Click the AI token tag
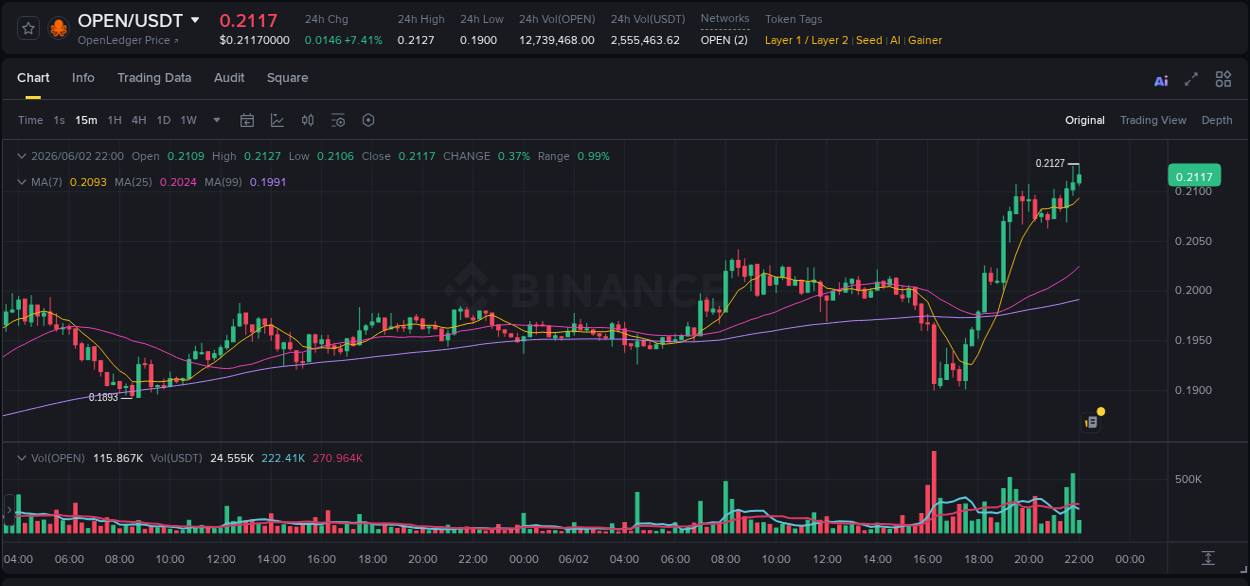This screenshot has height=586, width=1250. coord(895,40)
